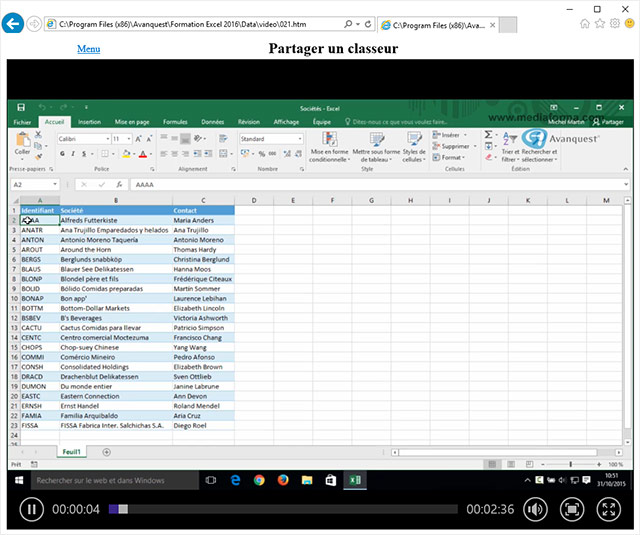Screen dimensions: 640x535
Task: Click the video progress bar
Action: [x=283, y=509]
